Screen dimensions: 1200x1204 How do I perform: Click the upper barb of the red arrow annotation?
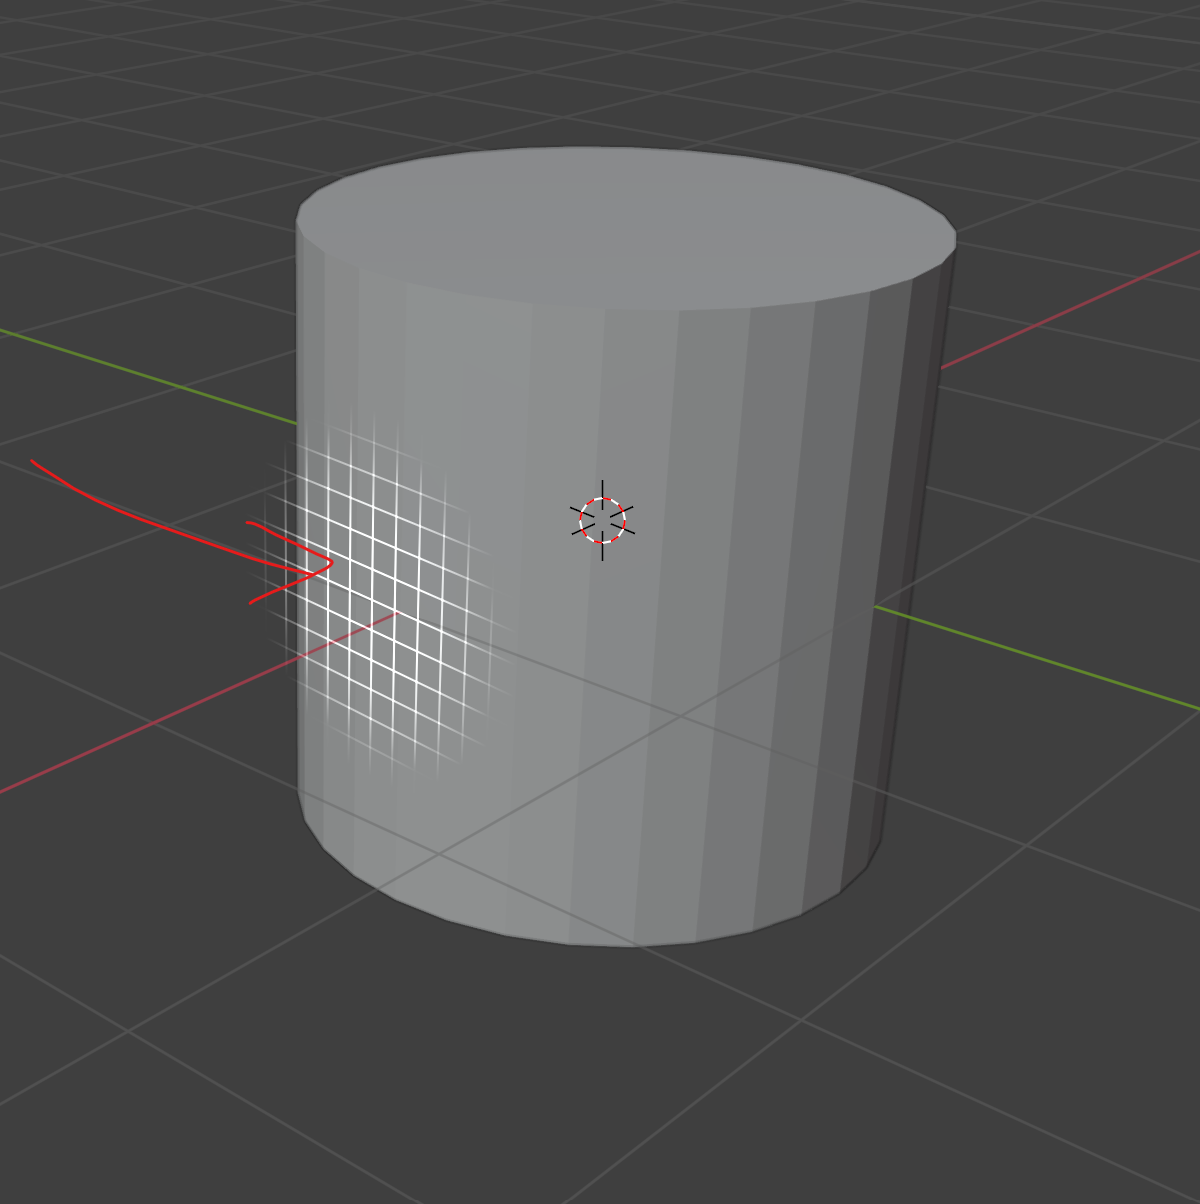pyautogui.click(x=287, y=540)
